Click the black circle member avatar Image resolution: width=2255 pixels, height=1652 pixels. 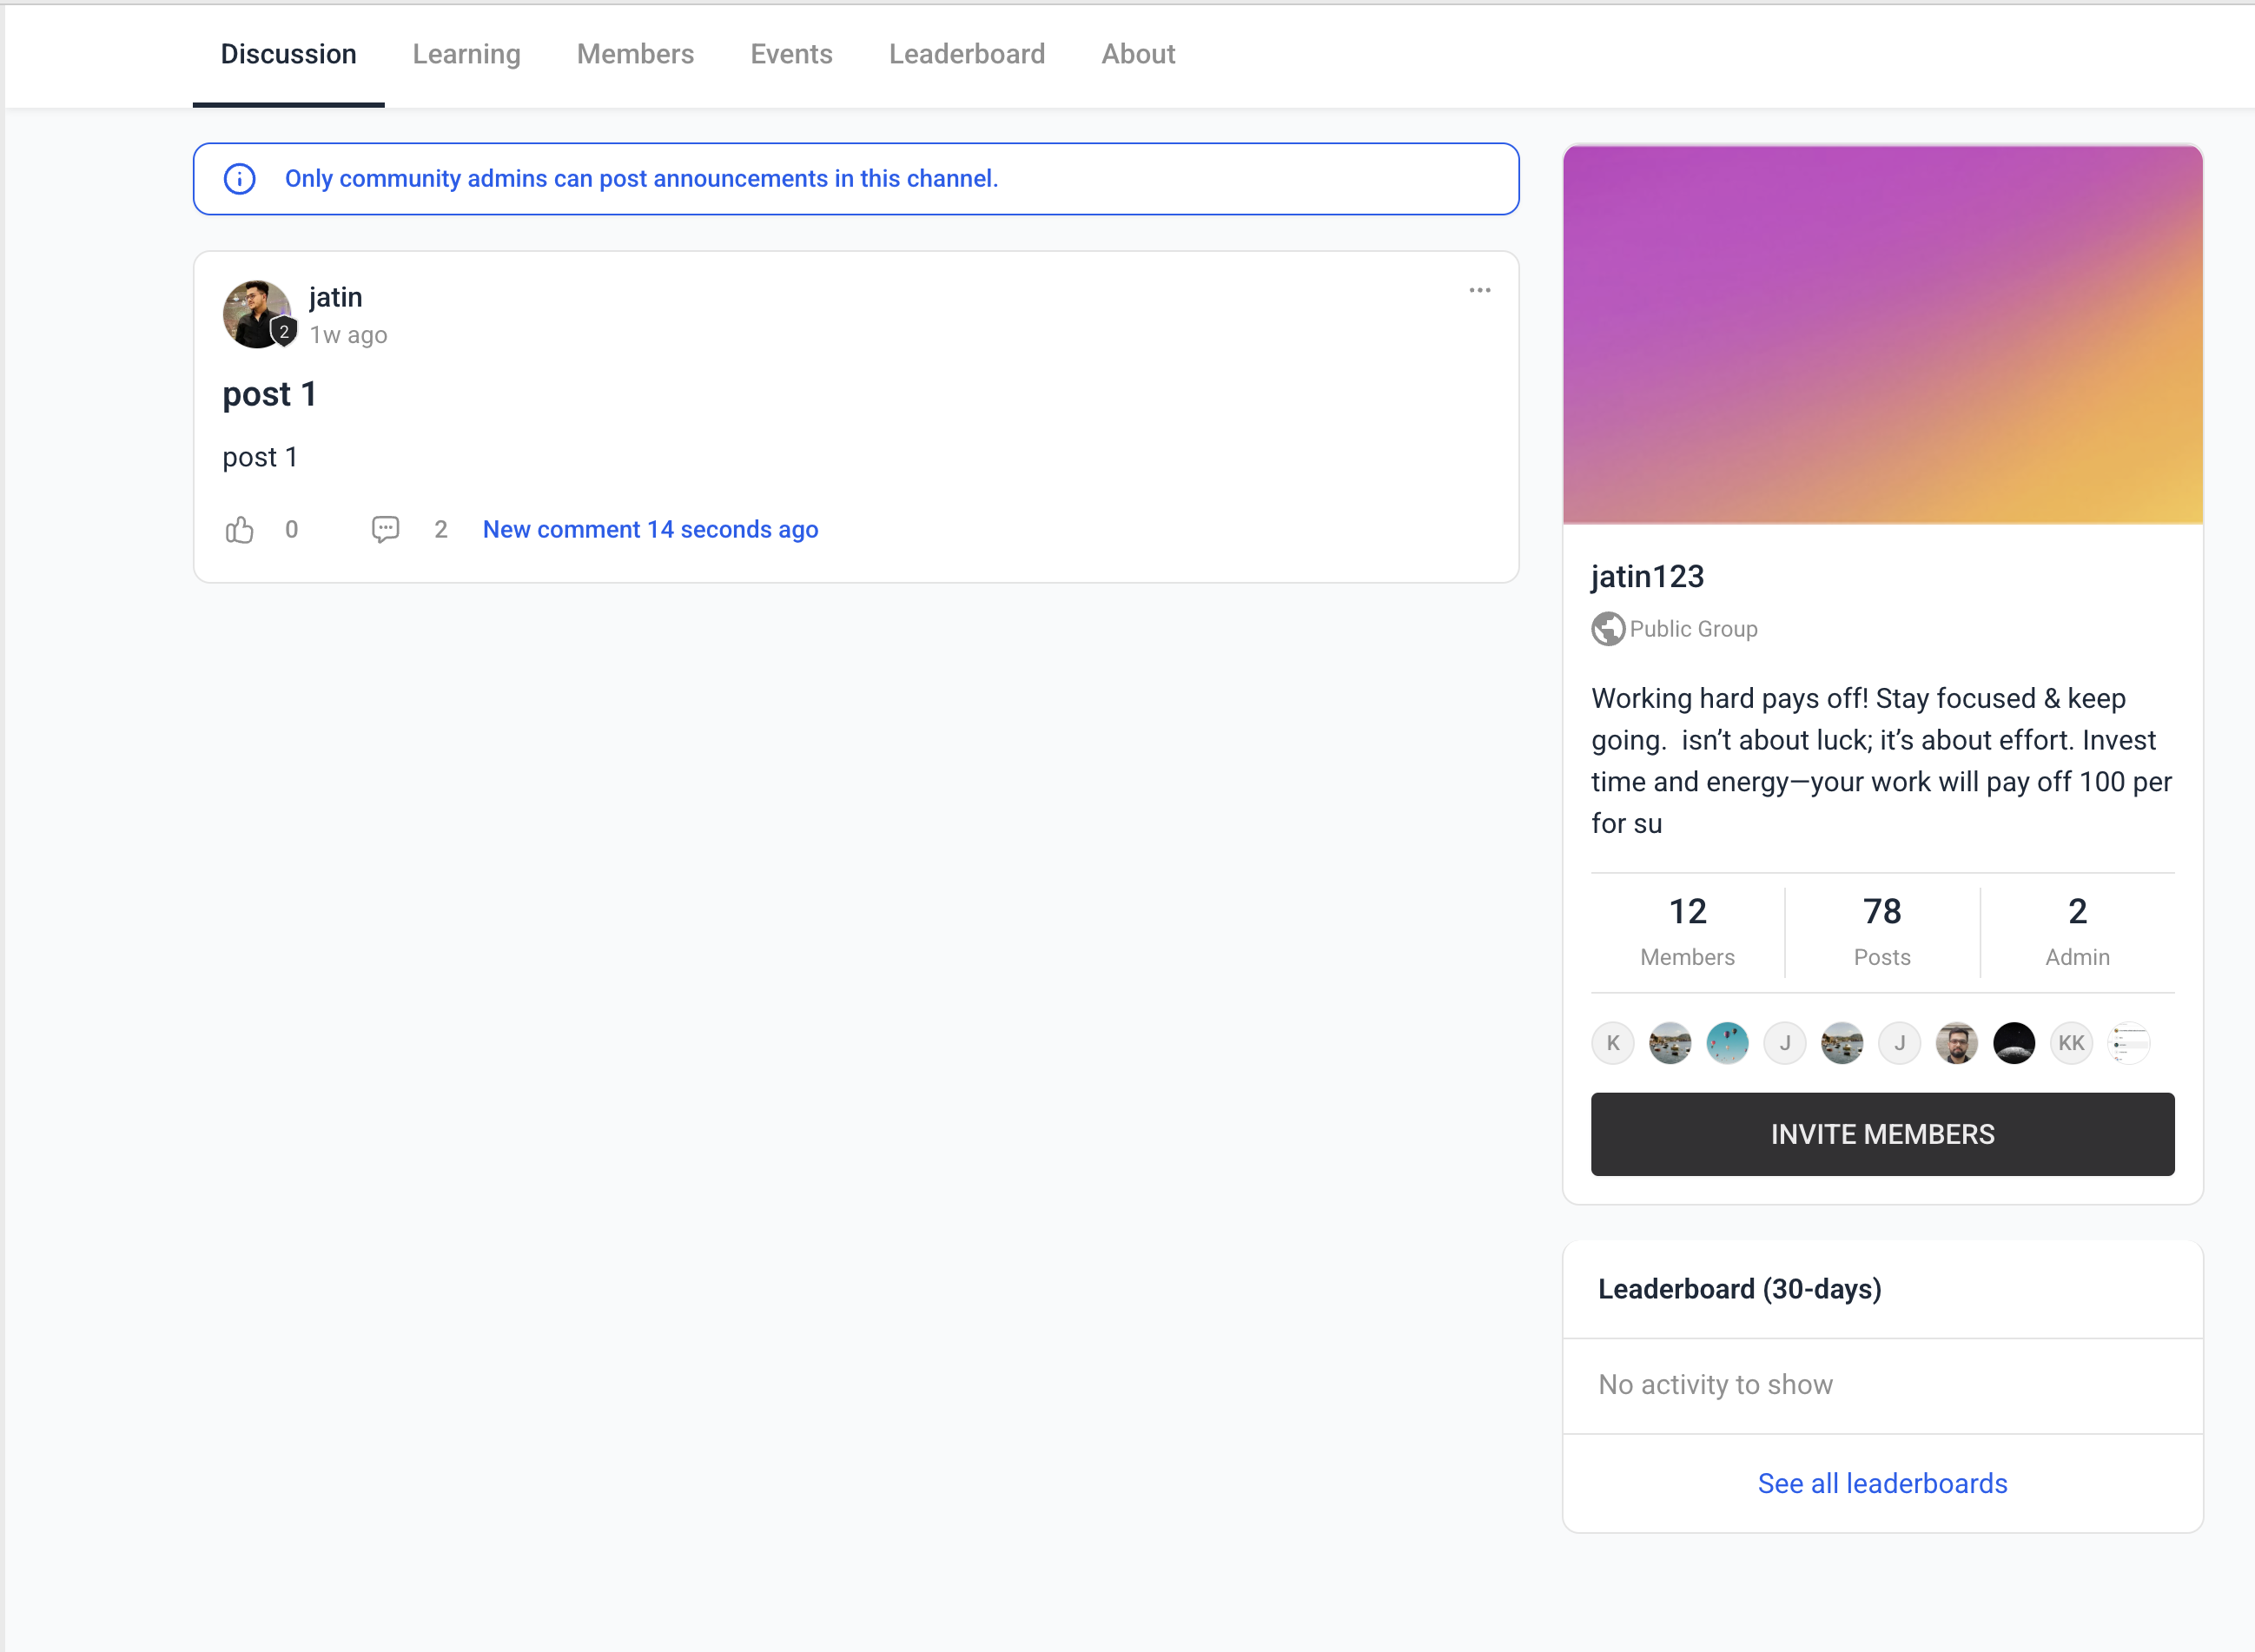click(x=2013, y=1043)
